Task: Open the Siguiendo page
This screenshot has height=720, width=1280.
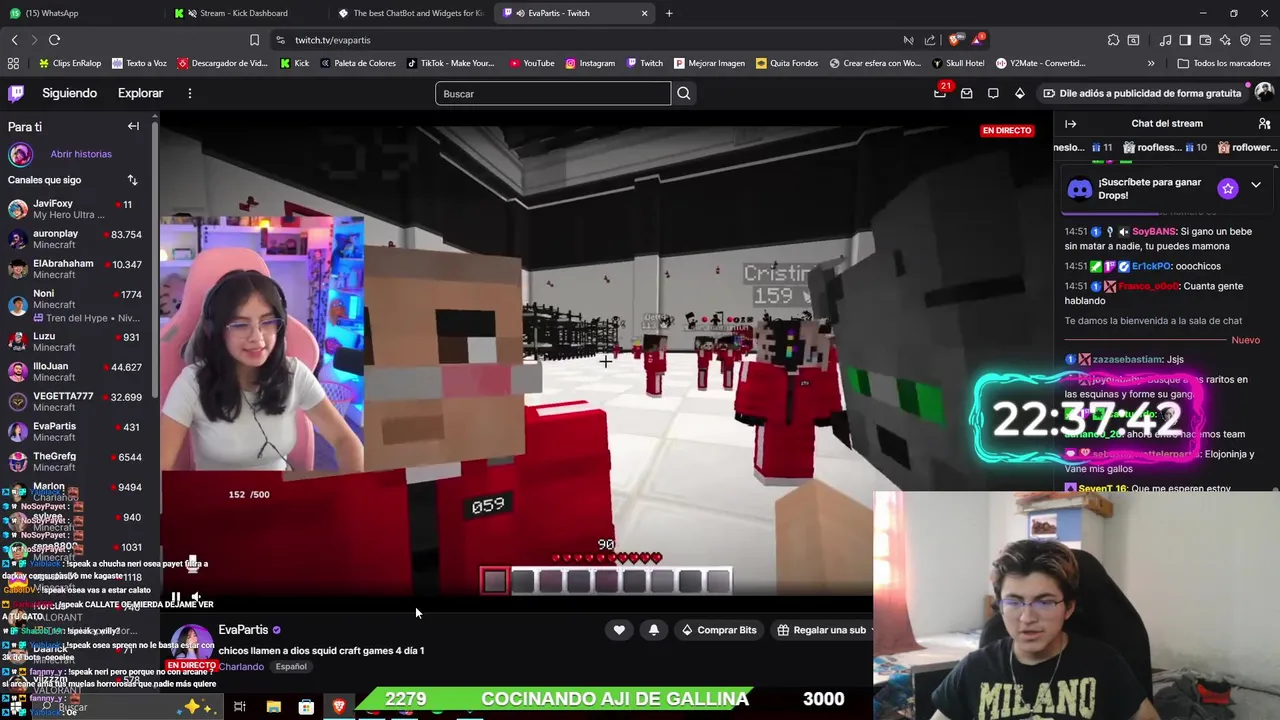Action: (x=69, y=93)
